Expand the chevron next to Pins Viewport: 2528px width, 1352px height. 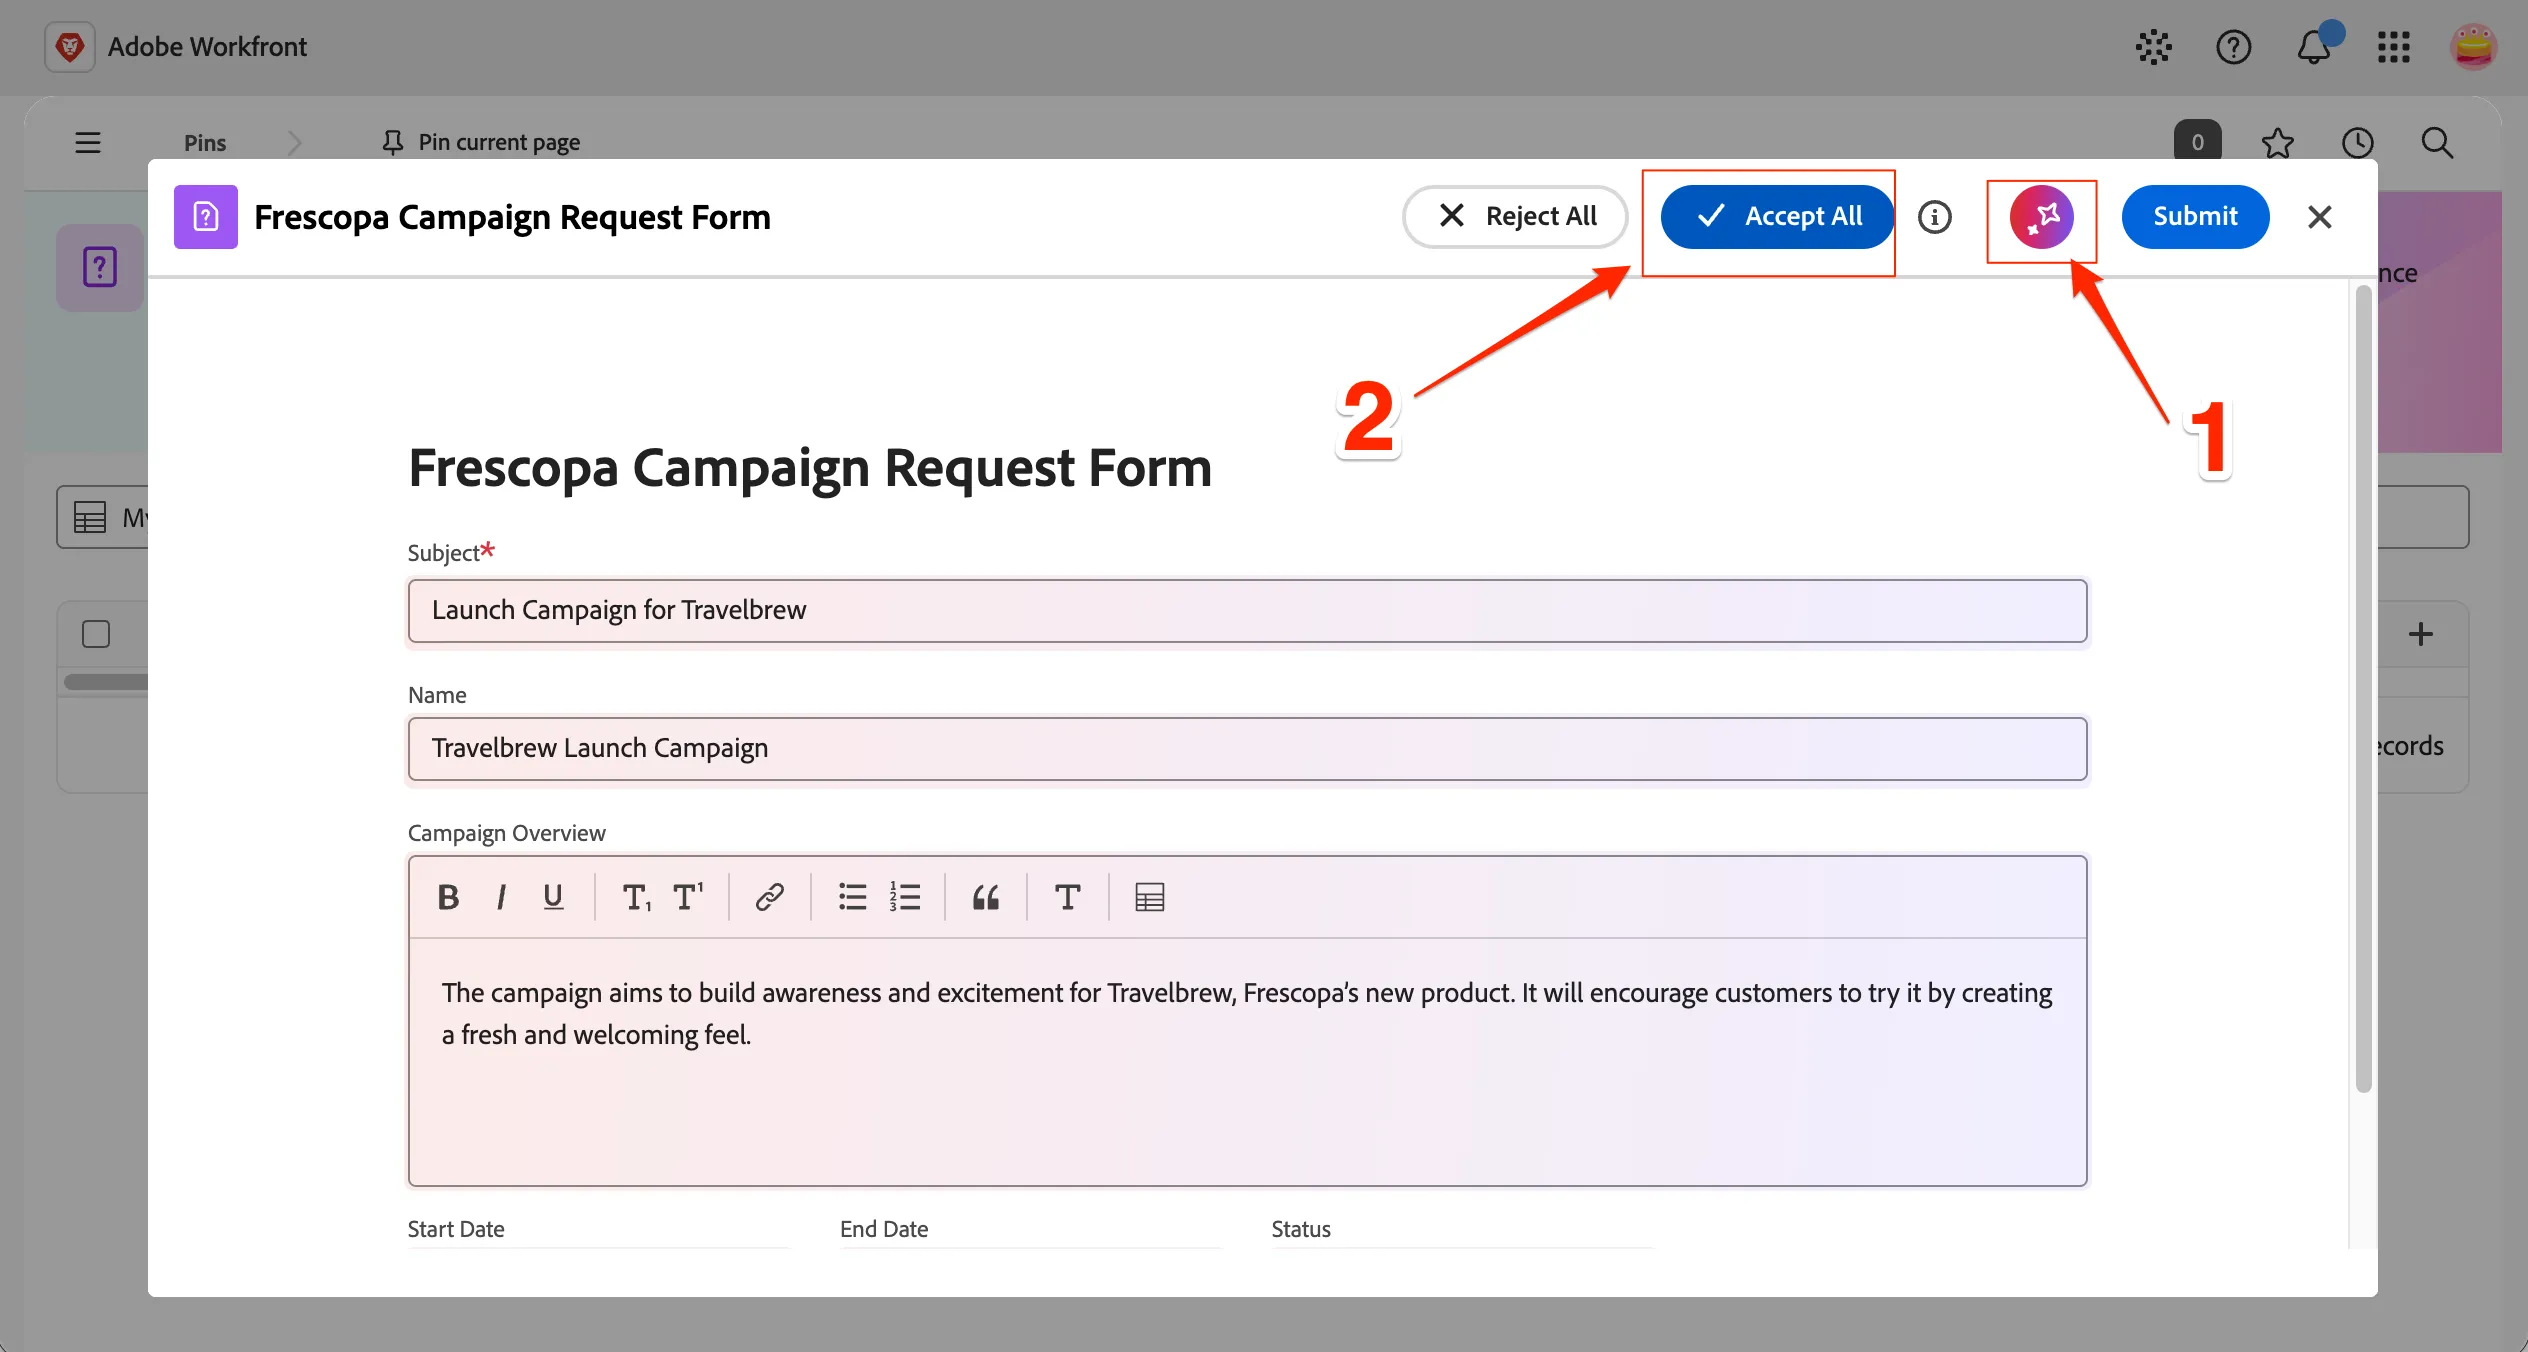coord(294,143)
